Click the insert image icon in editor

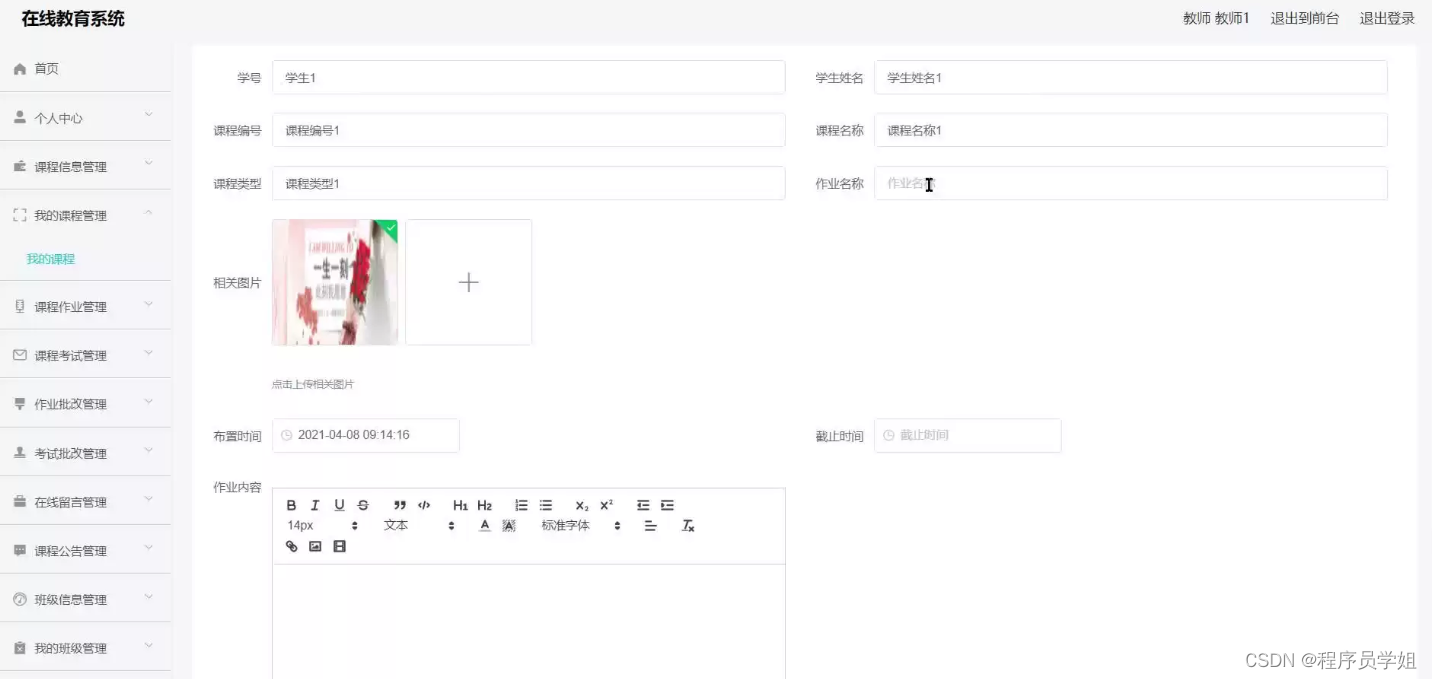[x=315, y=546]
